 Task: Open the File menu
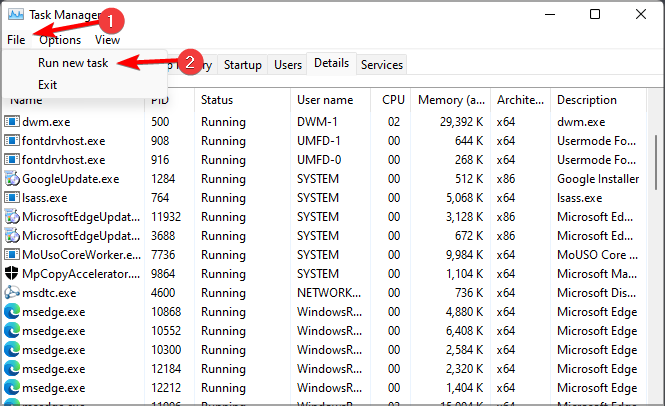click(x=15, y=40)
